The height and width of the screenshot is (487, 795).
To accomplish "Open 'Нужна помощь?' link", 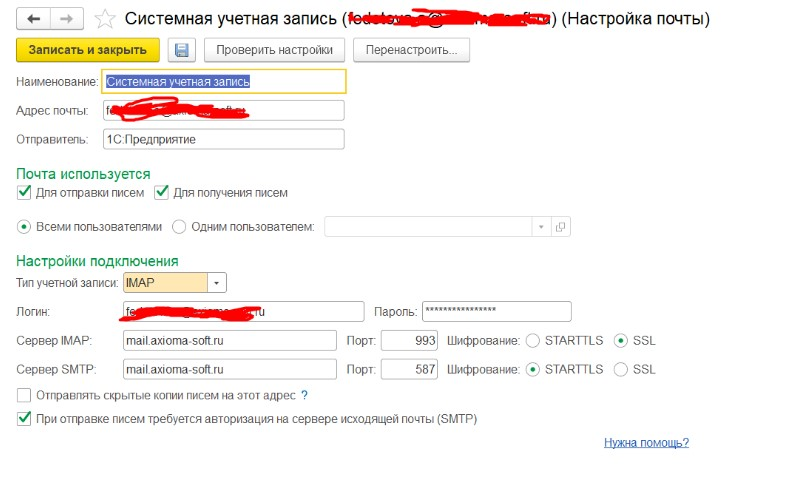I will pos(646,442).
